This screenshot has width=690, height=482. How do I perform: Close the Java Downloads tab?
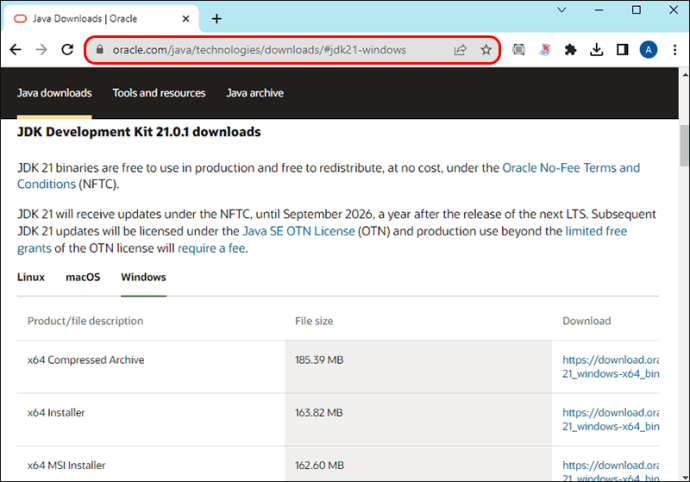point(186,18)
